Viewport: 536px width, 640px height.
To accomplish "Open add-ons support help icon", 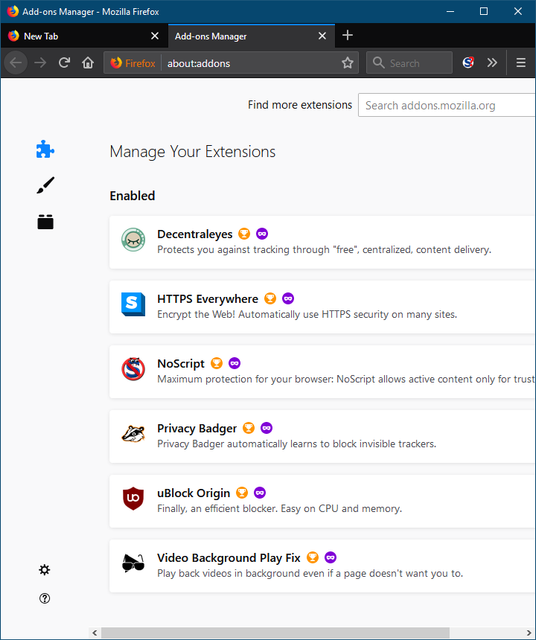I will pos(44,598).
